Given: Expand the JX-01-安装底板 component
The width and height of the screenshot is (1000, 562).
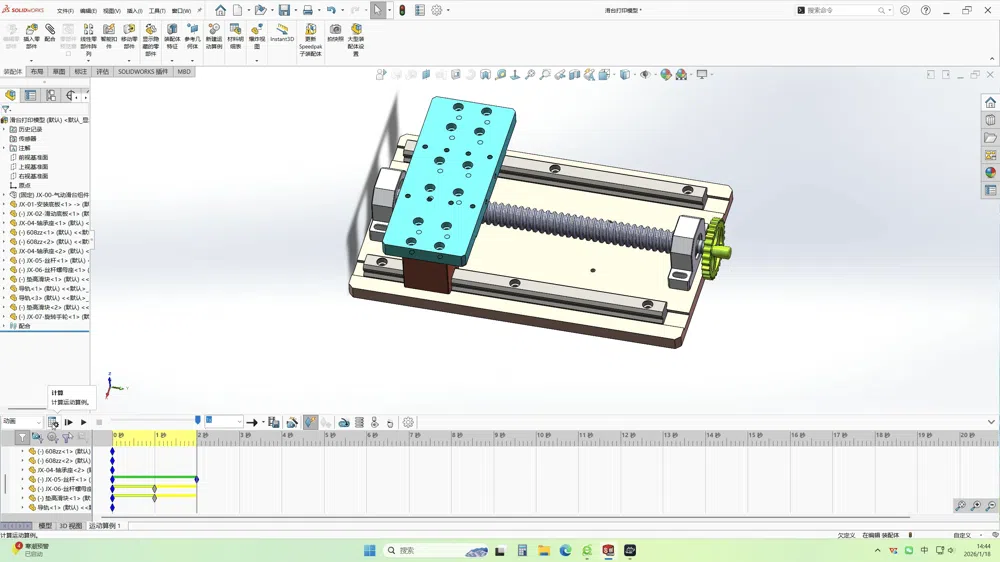Looking at the screenshot, I should click(x=4, y=204).
